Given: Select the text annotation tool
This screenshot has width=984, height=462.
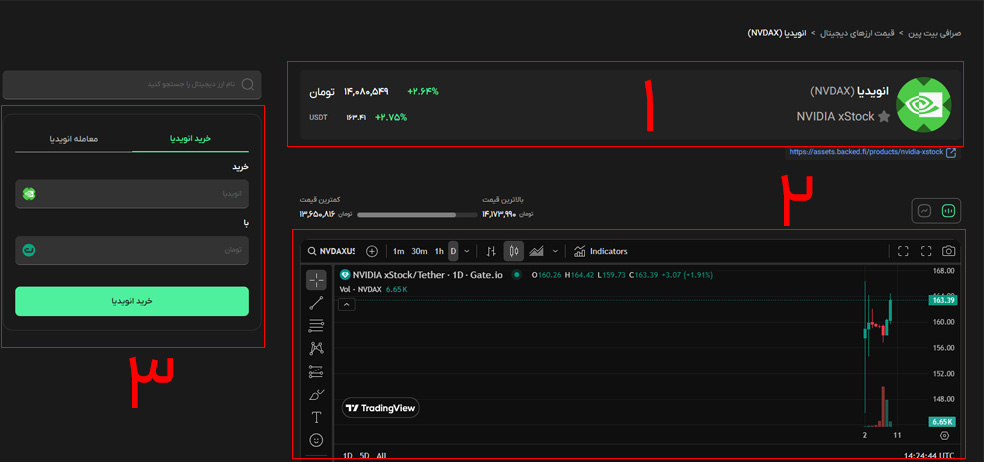Looking at the screenshot, I should click(x=316, y=417).
